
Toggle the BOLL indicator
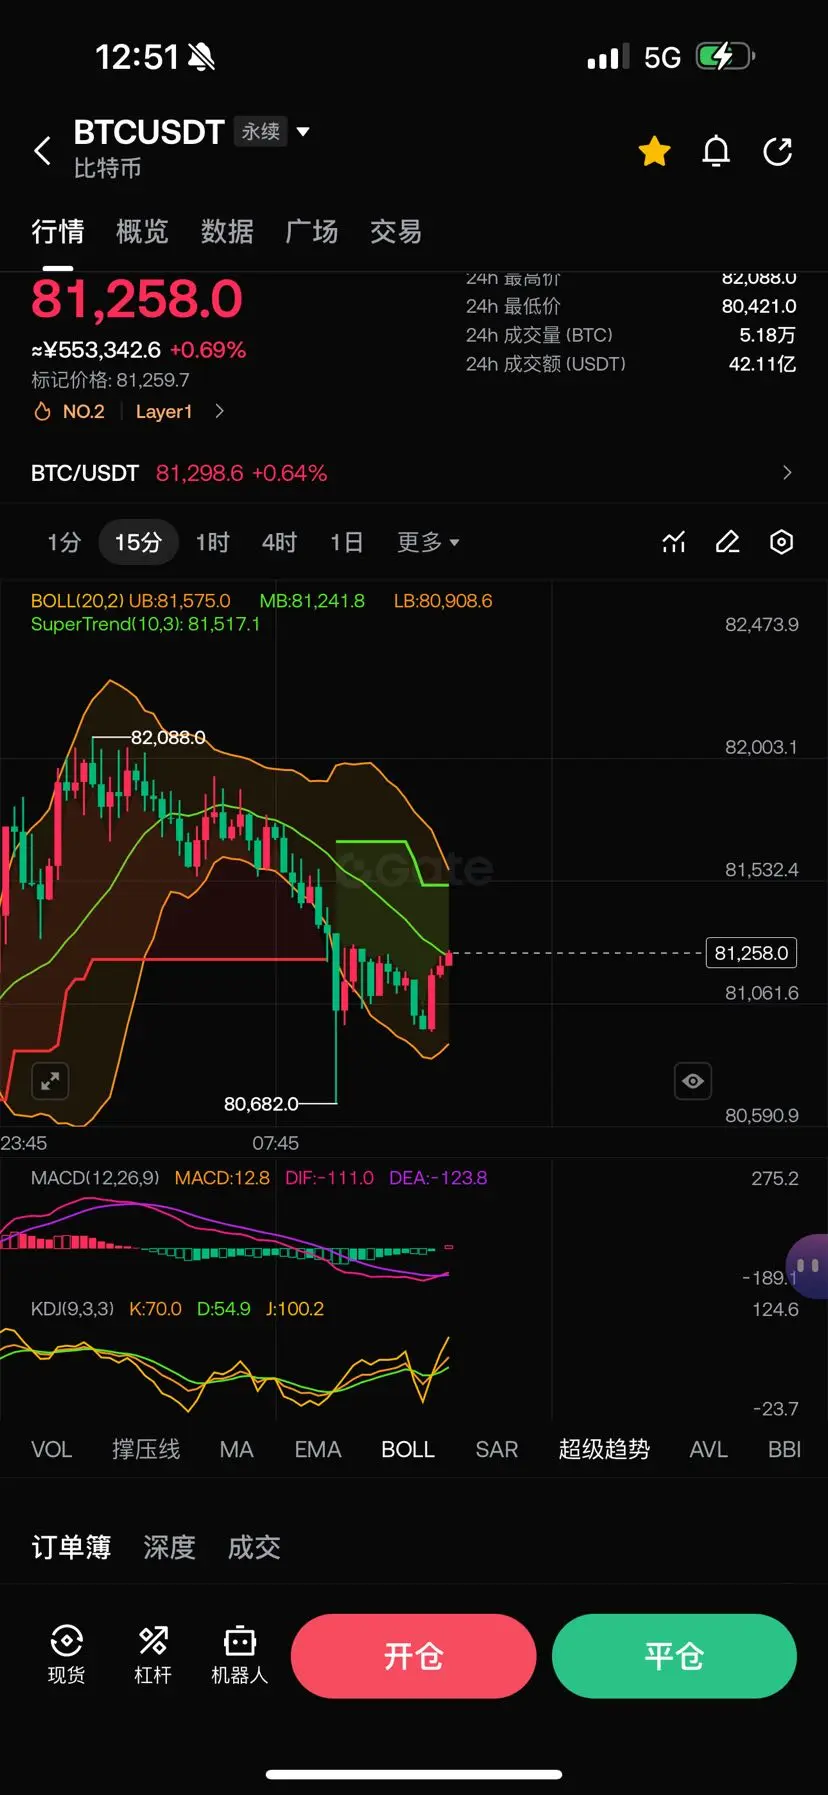pyautogui.click(x=408, y=1449)
